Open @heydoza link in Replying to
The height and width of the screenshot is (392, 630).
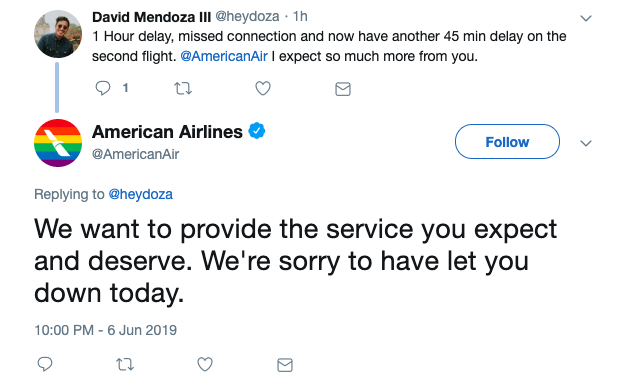click(141, 194)
